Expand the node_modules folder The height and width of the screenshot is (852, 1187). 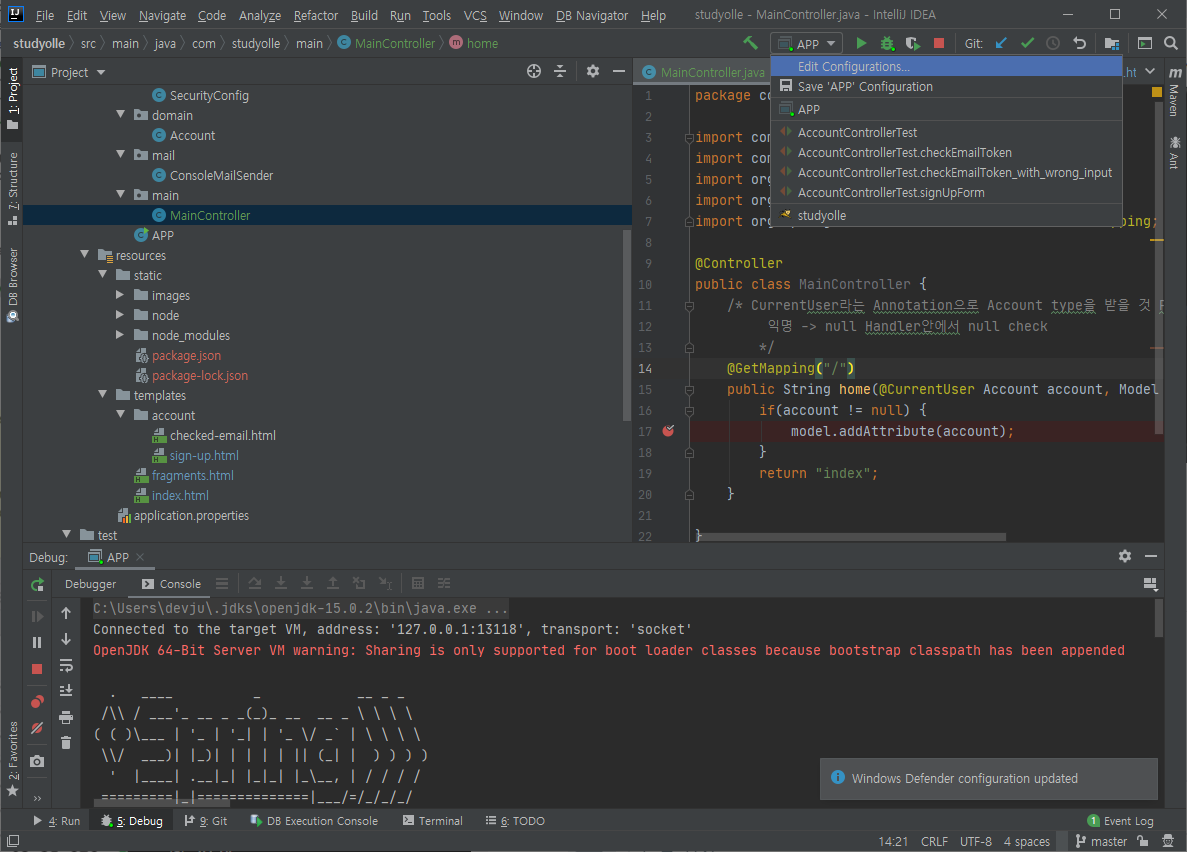pos(120,335)
